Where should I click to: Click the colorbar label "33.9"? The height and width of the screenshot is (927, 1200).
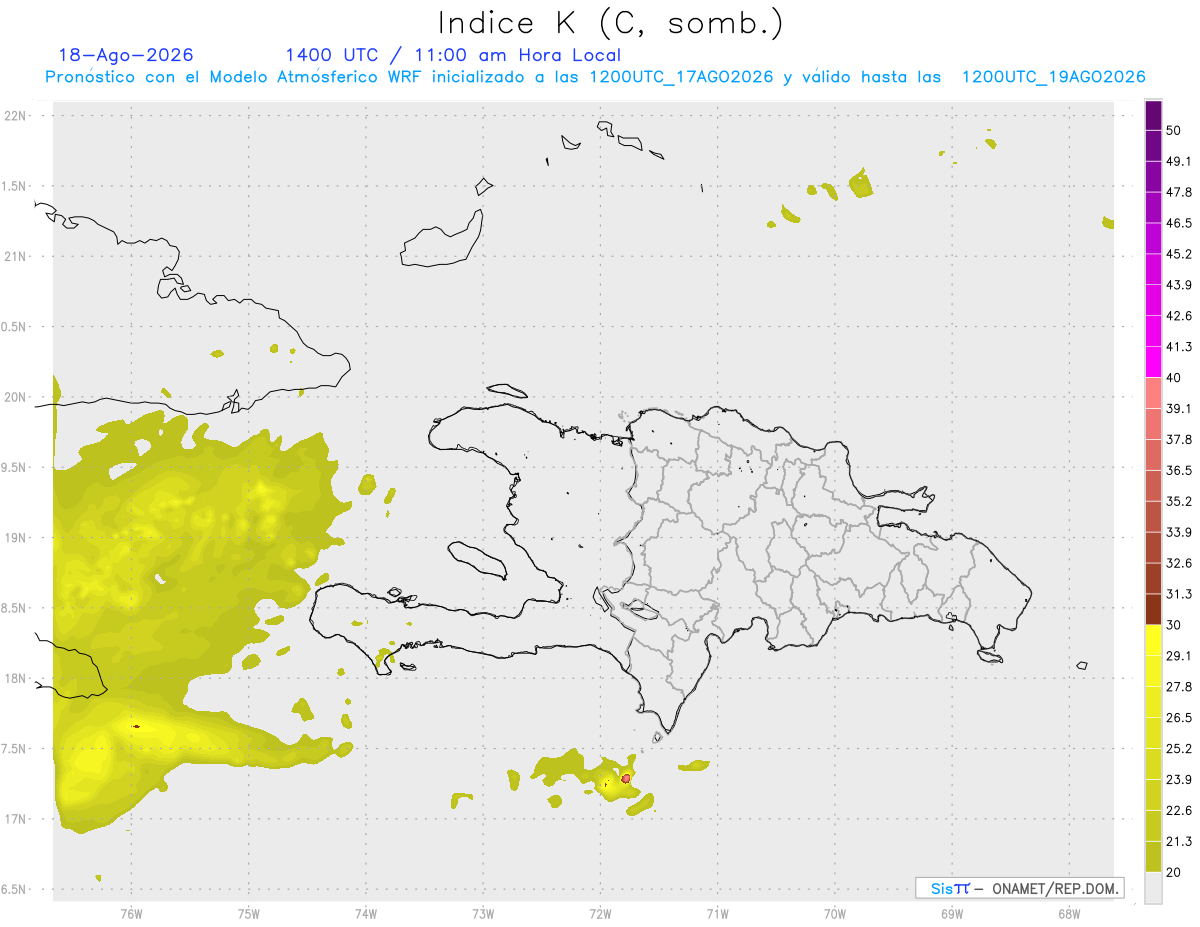pyautogui.click(x=1179, y=533)
